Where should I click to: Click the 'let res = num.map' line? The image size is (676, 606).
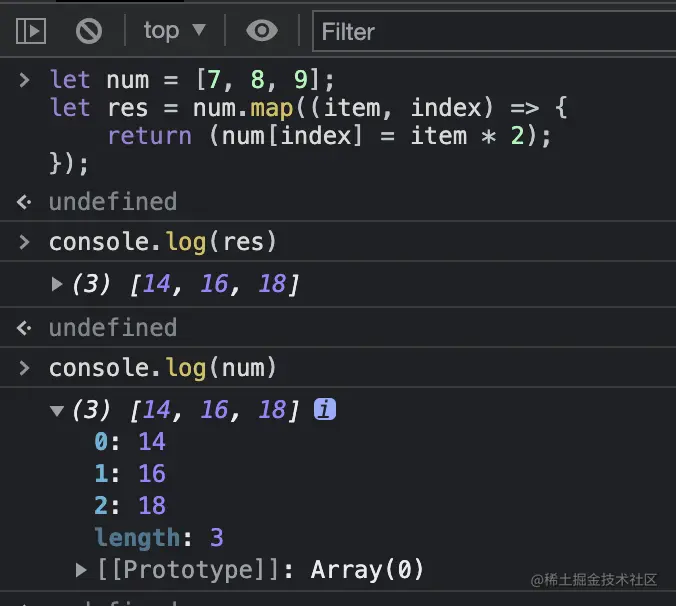pyautogui.click(x=308, y=108)
